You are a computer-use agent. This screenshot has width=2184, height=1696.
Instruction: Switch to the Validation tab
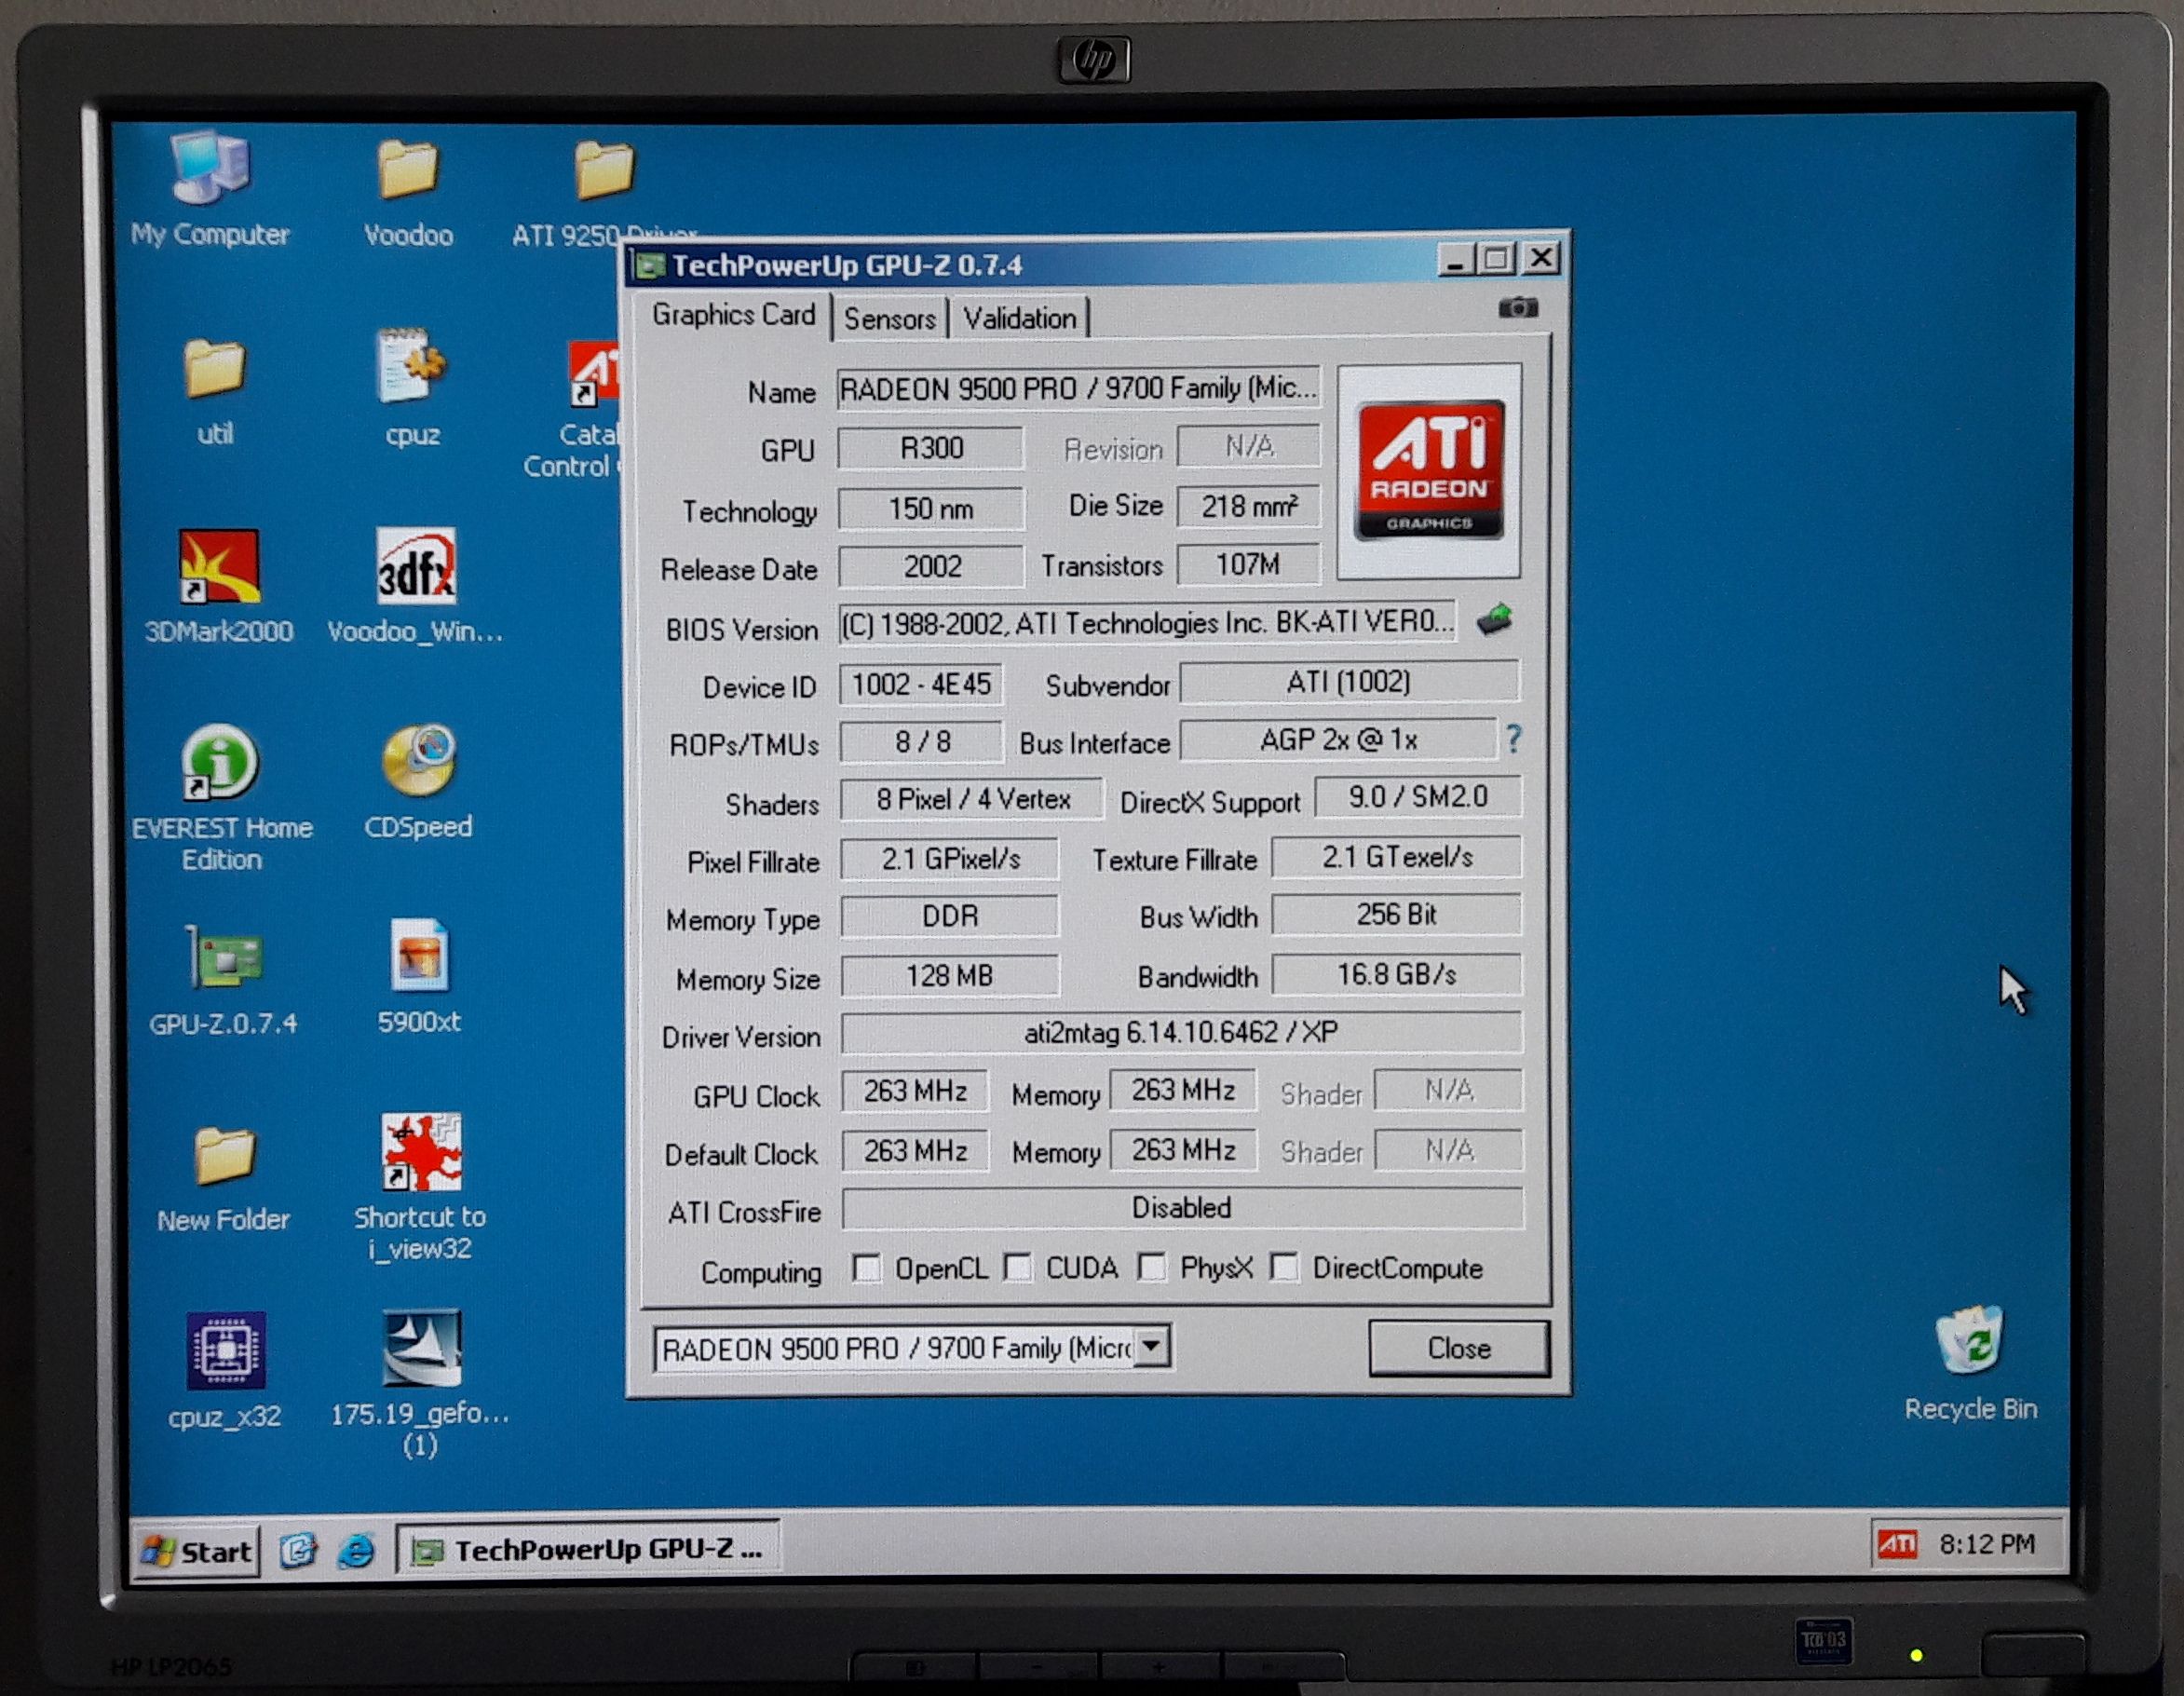pos(1020,319)
